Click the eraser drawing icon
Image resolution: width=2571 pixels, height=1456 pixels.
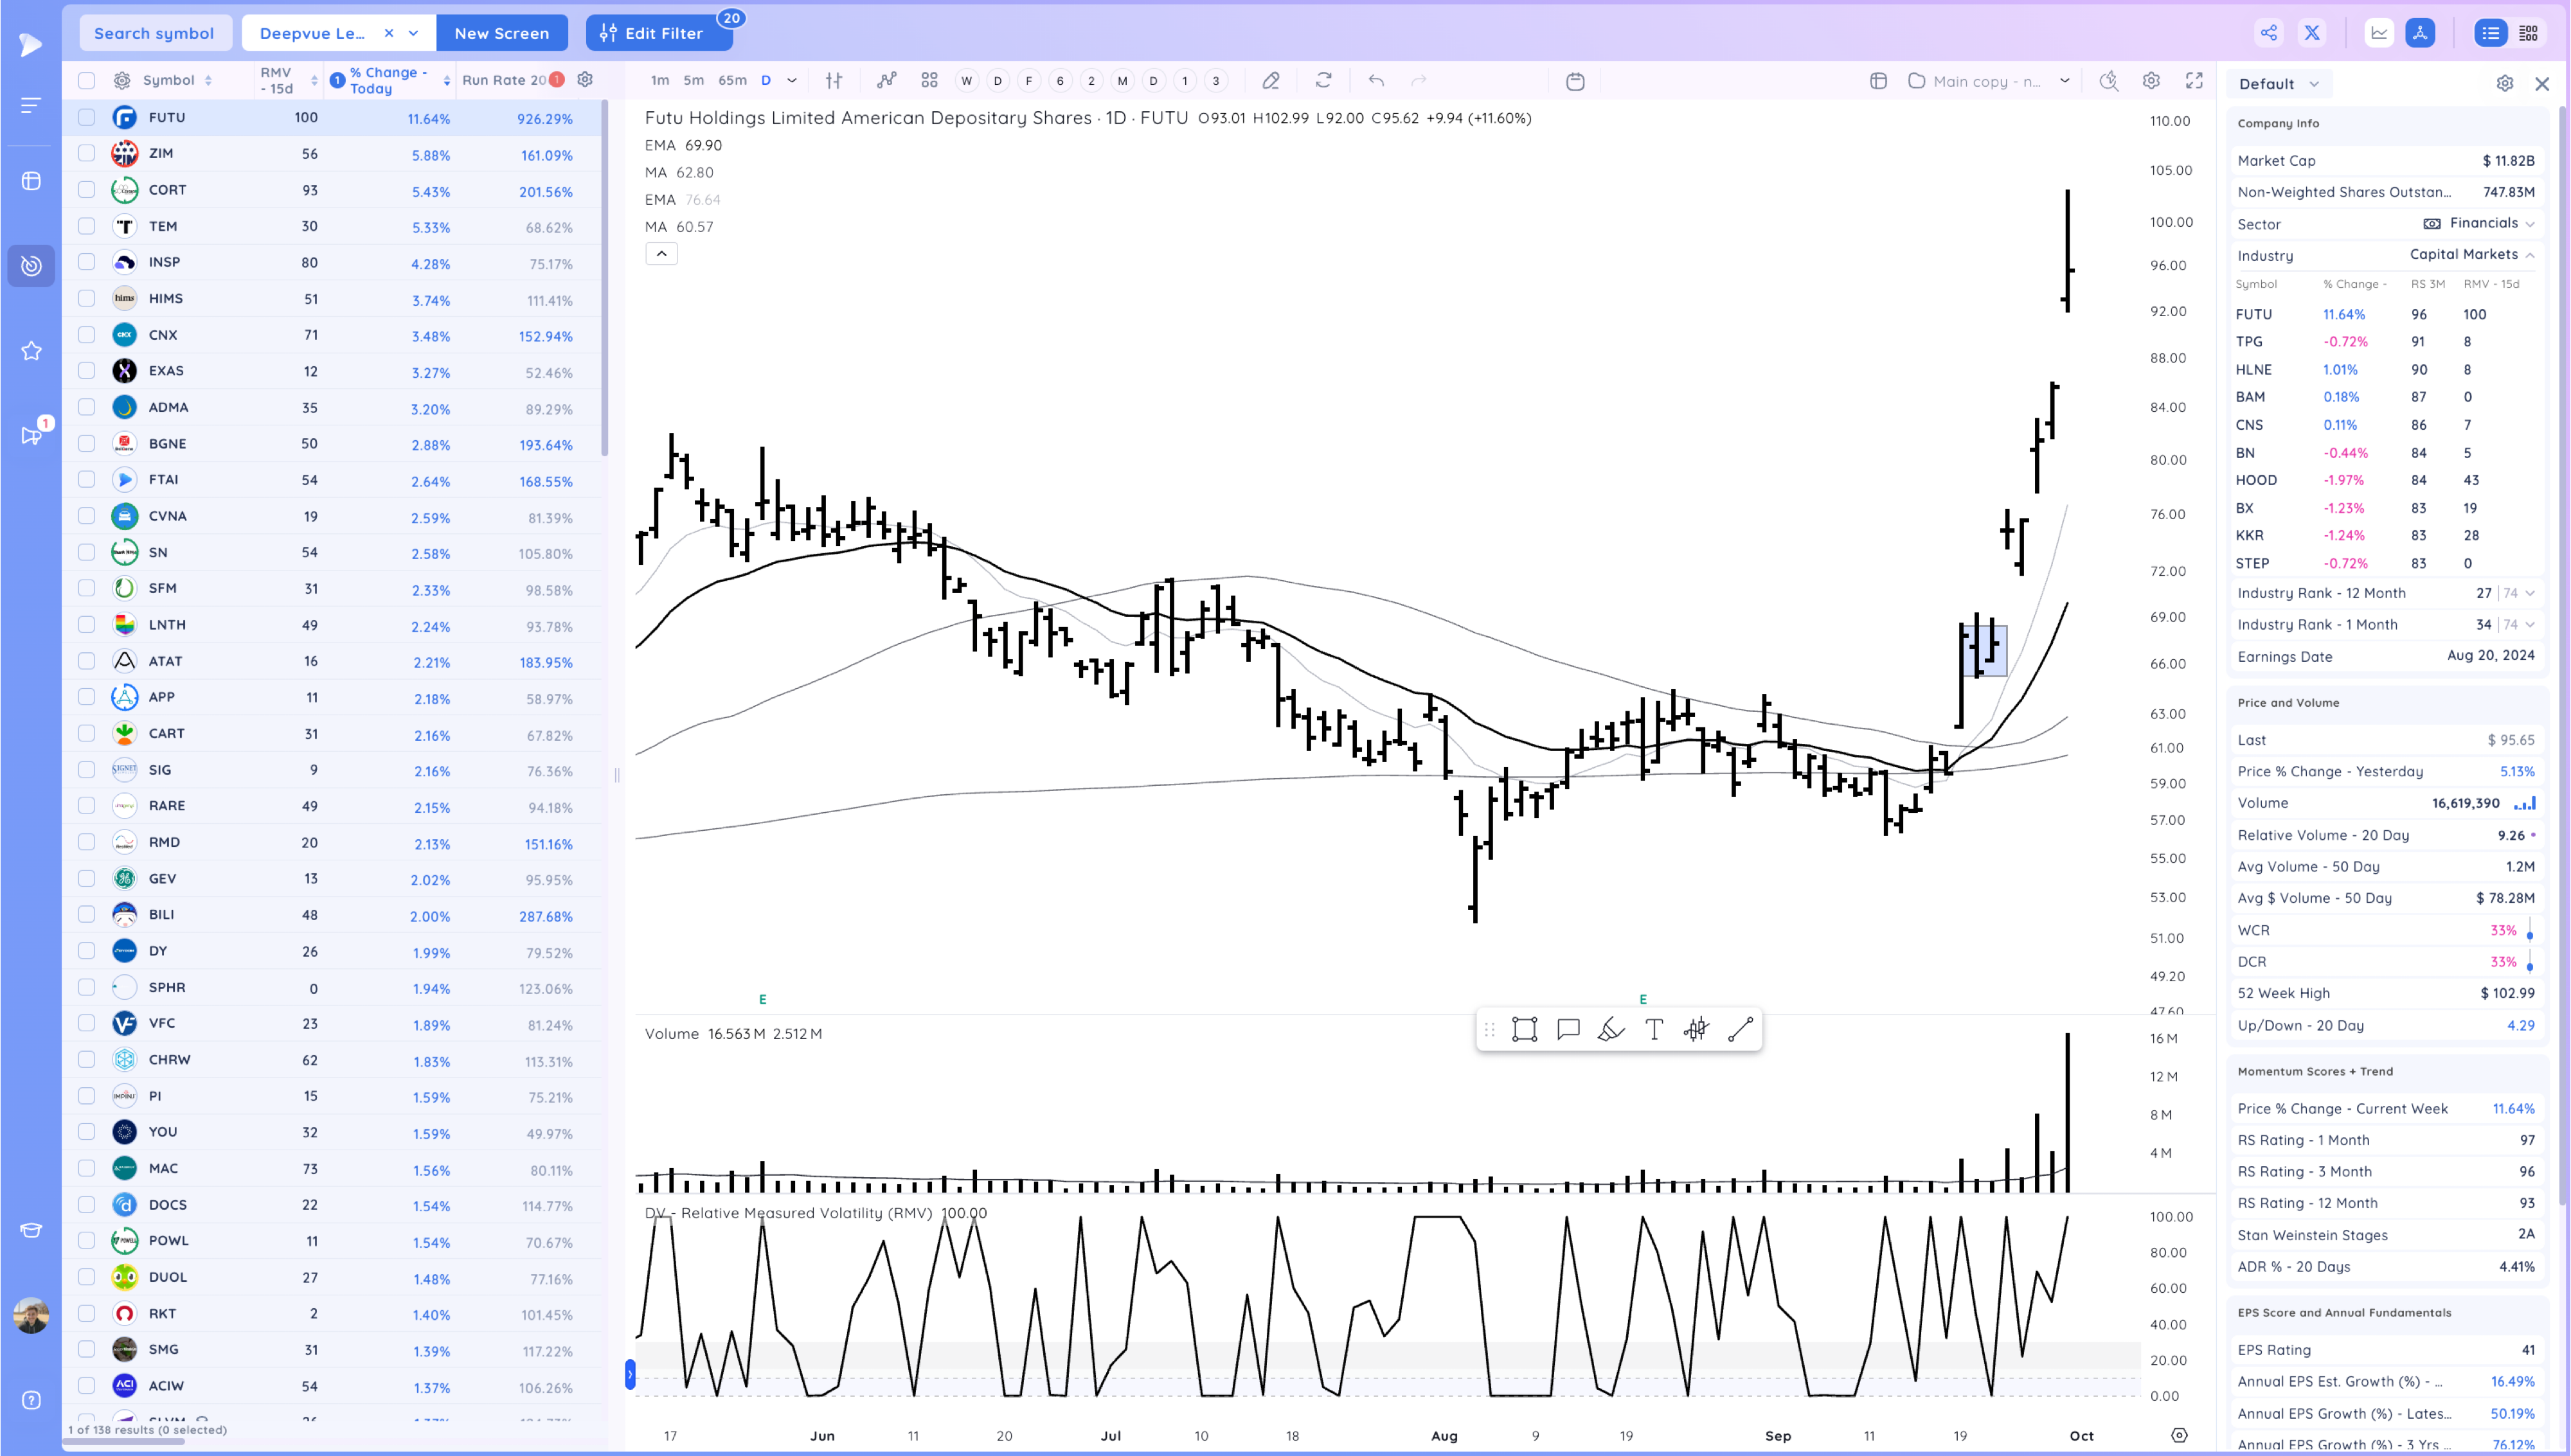[x=1271, y=80]
